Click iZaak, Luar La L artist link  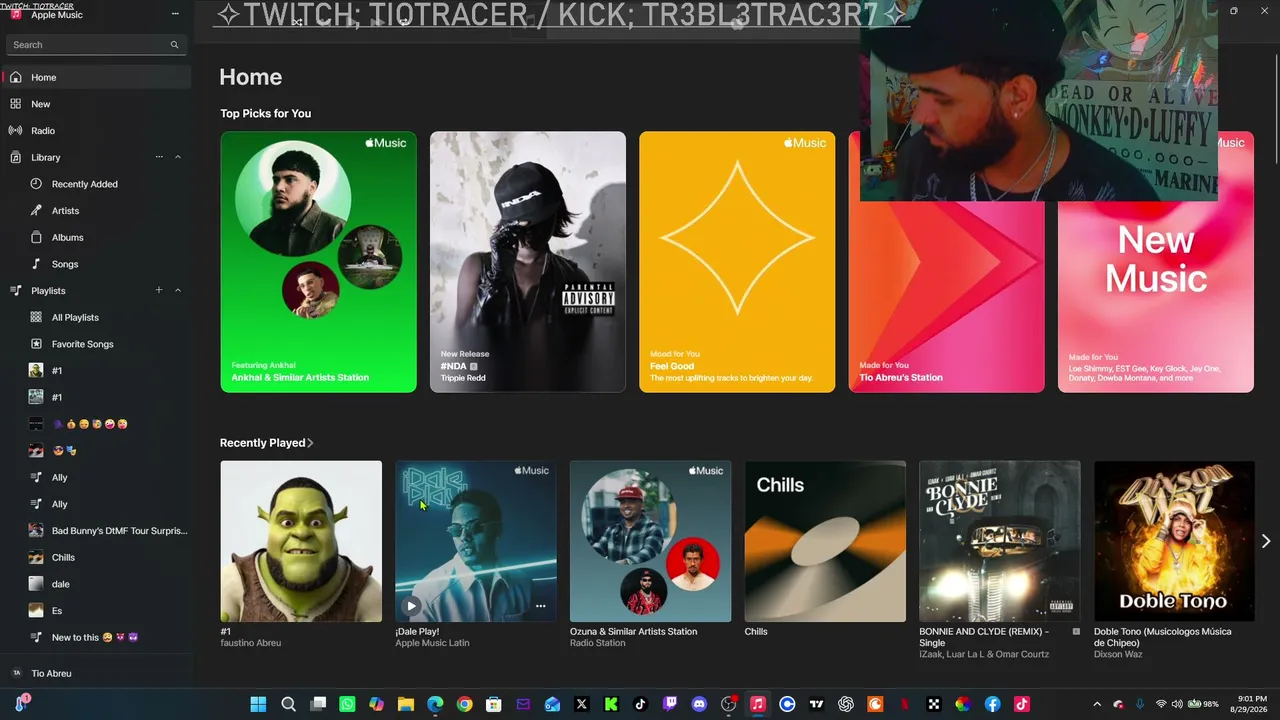(x=984, y=654)
